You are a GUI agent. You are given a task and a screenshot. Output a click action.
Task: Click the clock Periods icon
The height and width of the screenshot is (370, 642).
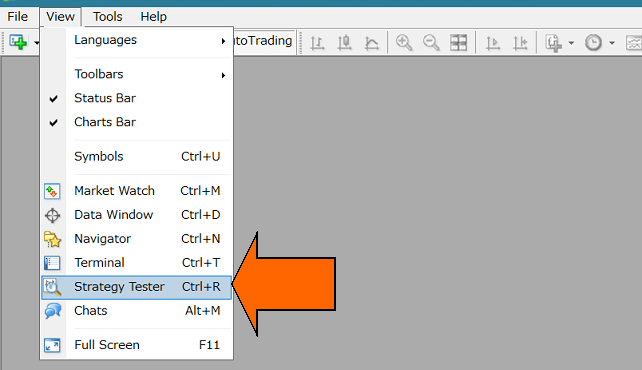[593, 43]
